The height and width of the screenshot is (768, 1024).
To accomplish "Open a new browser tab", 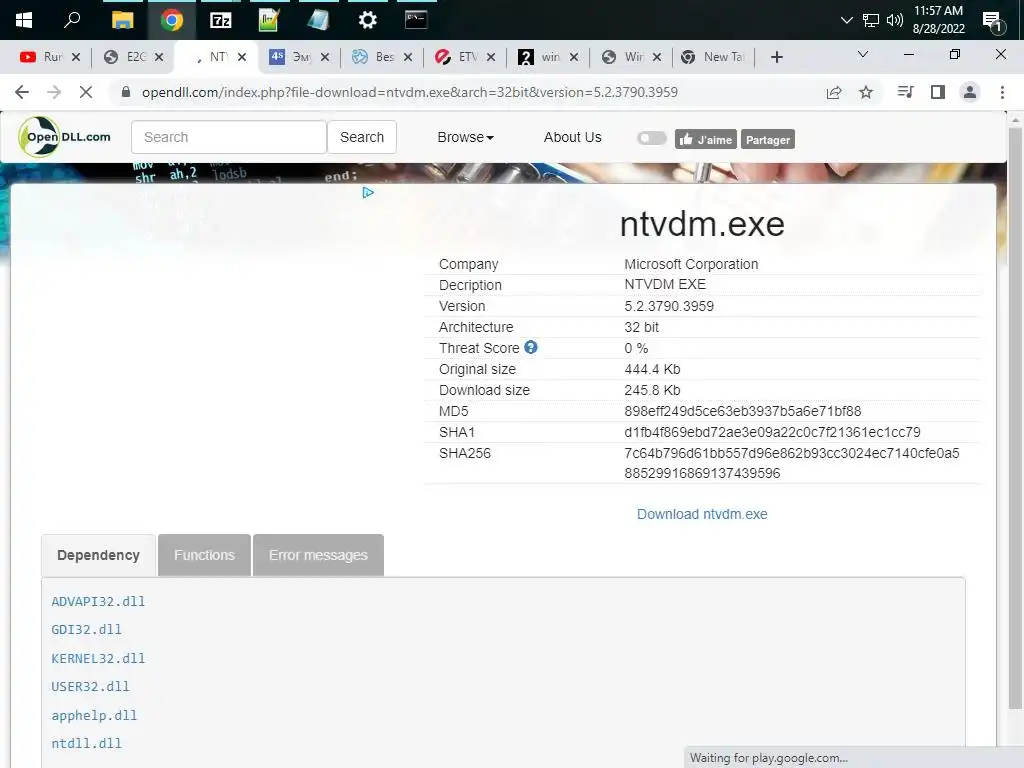I will coord(776,57).
